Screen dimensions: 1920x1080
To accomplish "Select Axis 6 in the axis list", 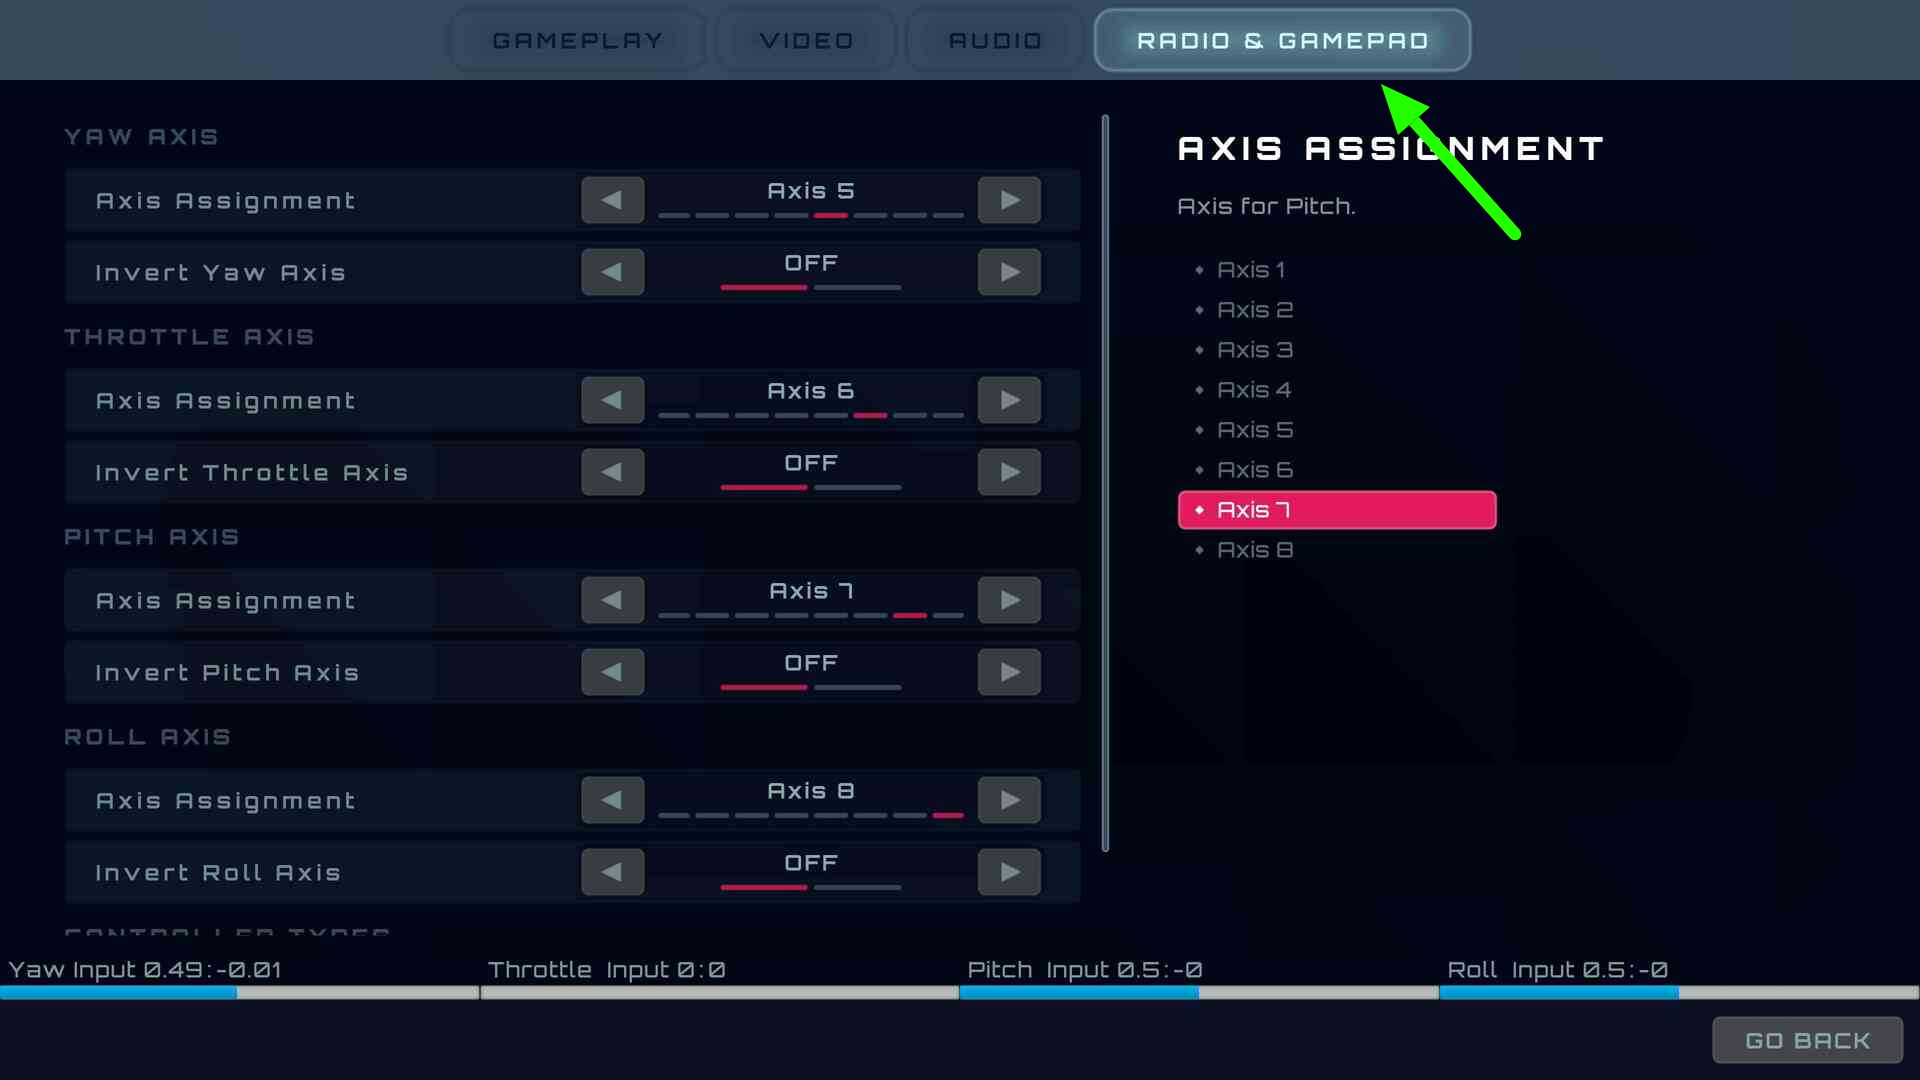I will click(1255, 468).
